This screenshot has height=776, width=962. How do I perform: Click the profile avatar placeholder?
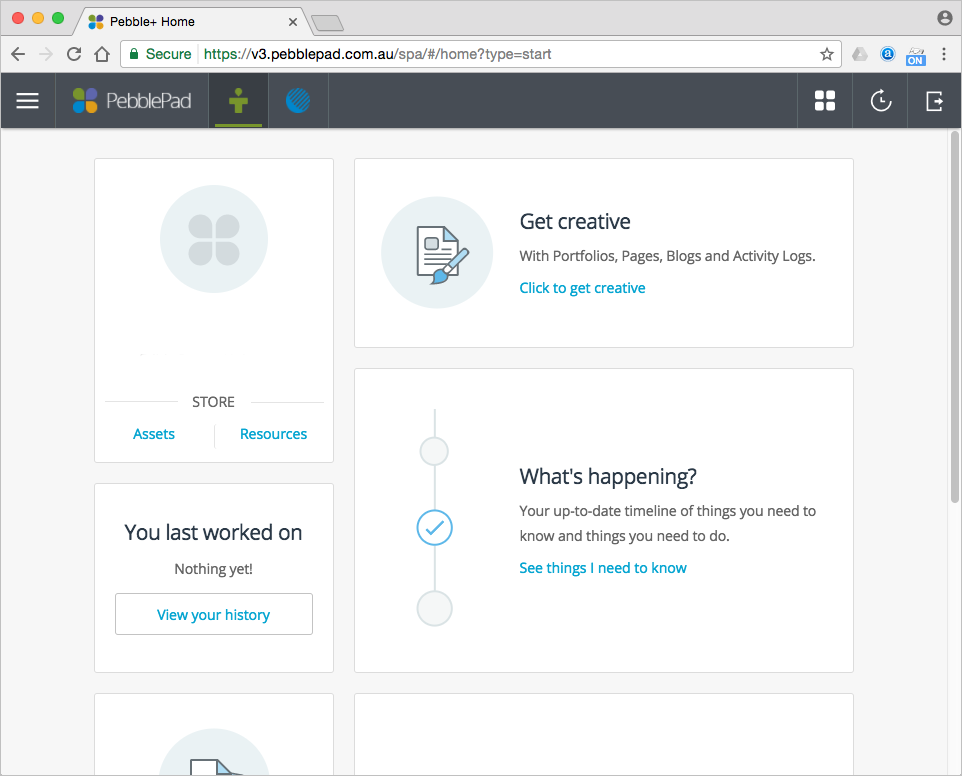click(214, 239)
